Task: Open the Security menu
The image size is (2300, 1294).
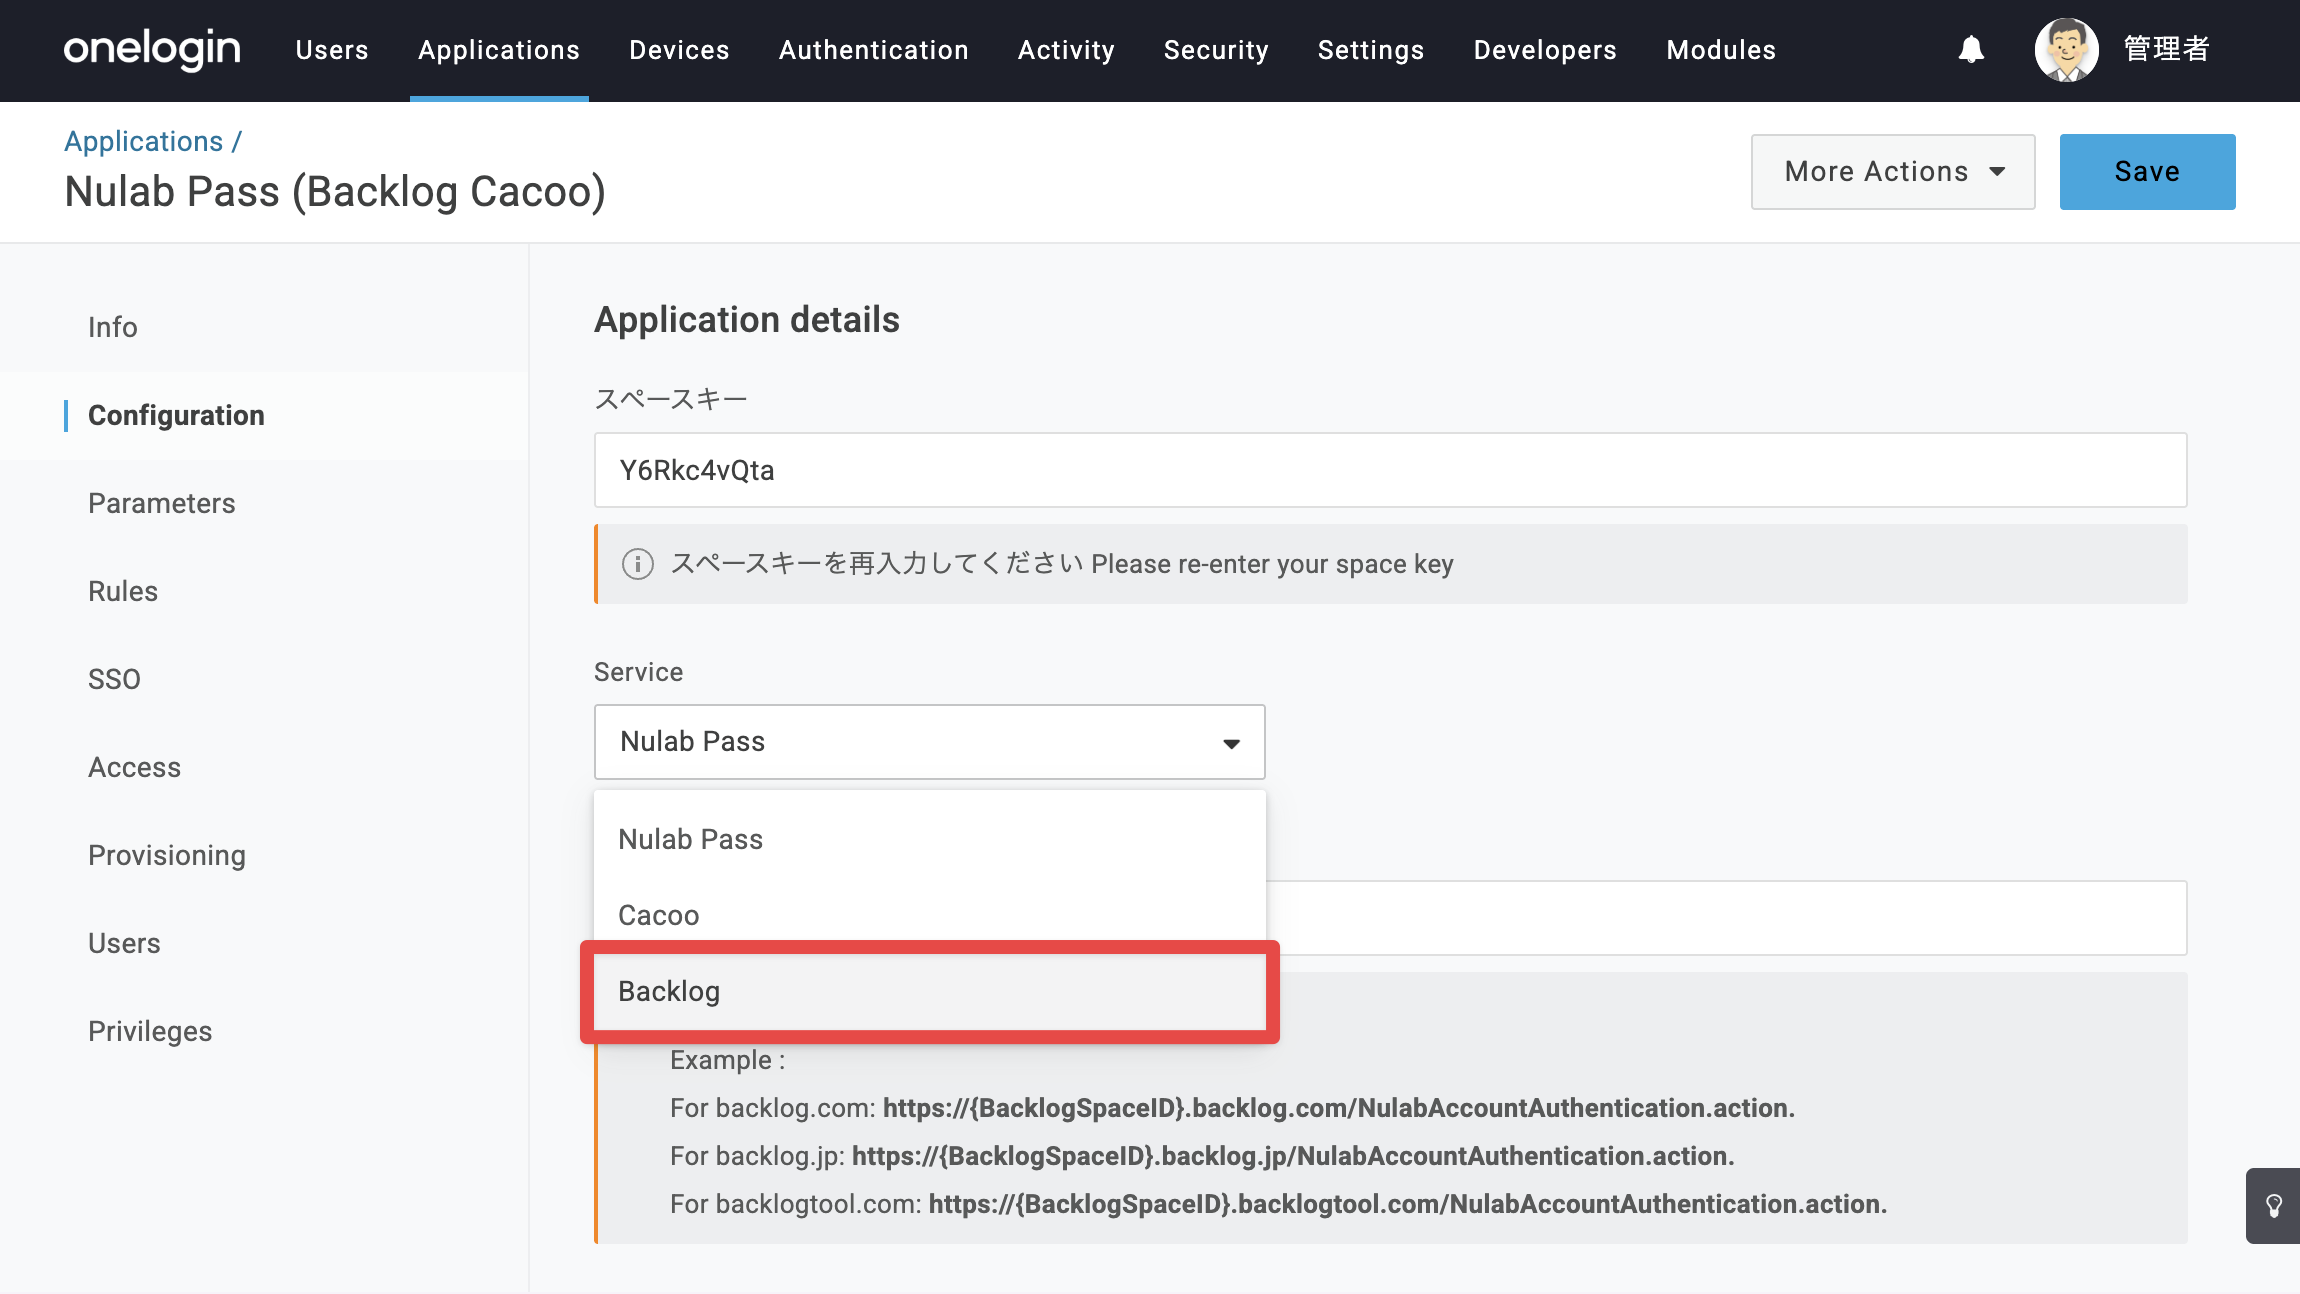Action: (1216, 50)
